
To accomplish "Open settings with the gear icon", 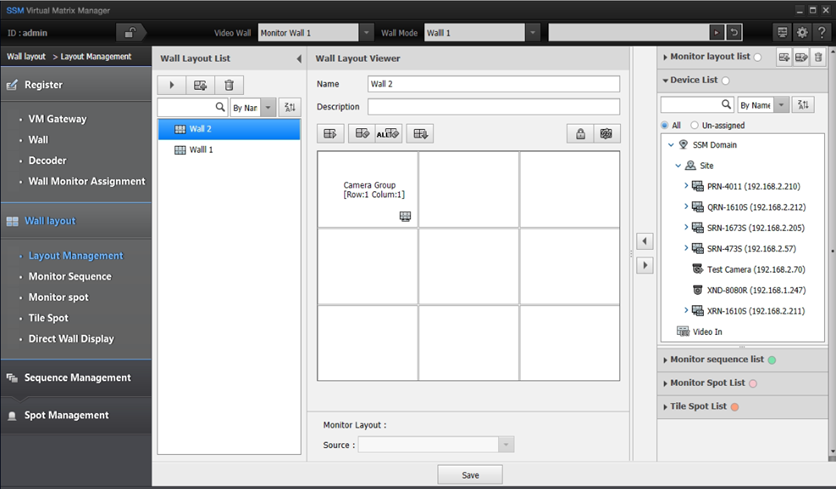I will pyautogui.click(x=802, y=33).
